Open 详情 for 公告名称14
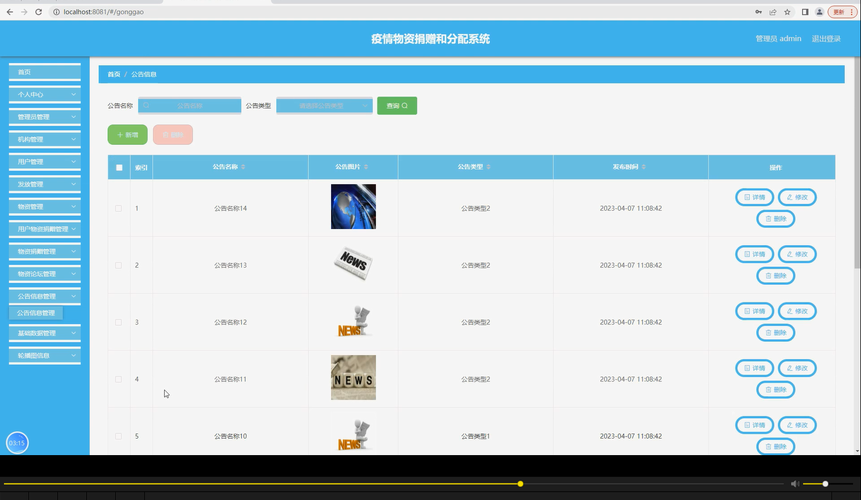The height and width of the screenshot is (500, 861). (x=754, y=197)
